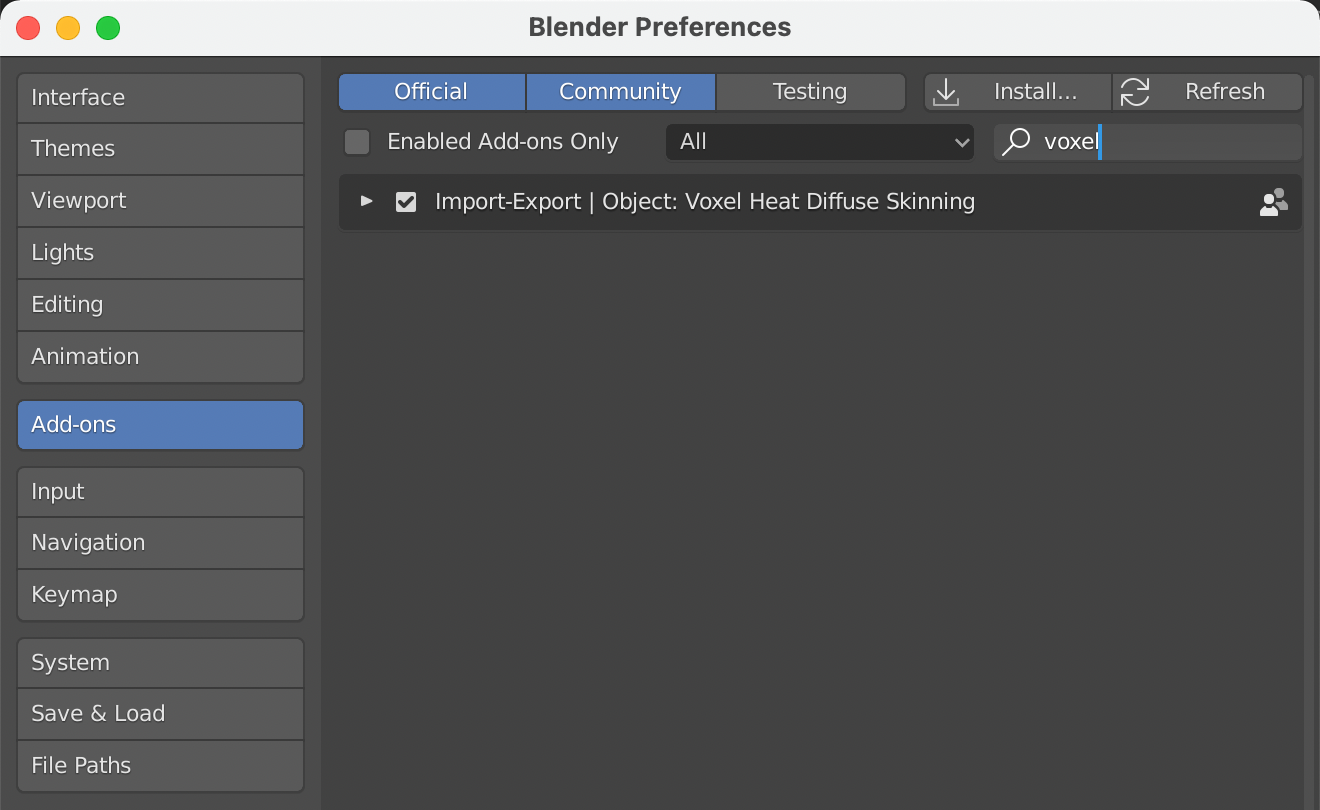Click the magnifying glass search icon
The height and width of the screenshot is (810, 1320).
(x=1016, y=142)
